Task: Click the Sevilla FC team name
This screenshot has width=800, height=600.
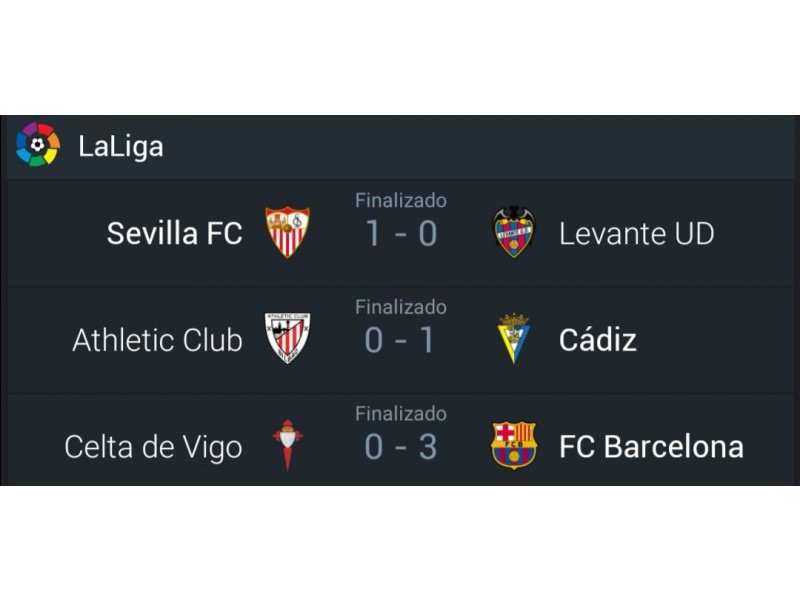Action: coord(174,234)
